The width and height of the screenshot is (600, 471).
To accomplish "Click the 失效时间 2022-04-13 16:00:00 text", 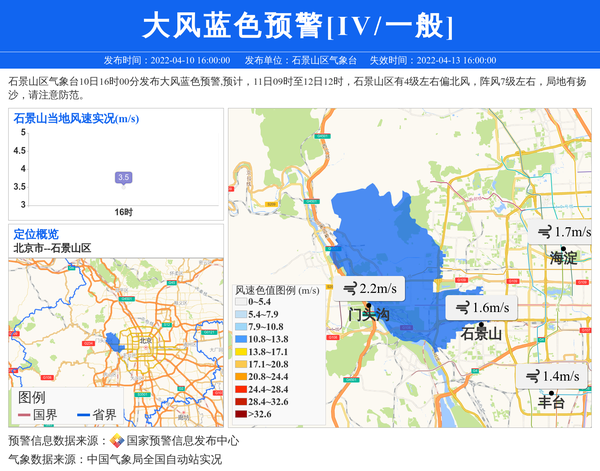I will click(x=433, y=60).
